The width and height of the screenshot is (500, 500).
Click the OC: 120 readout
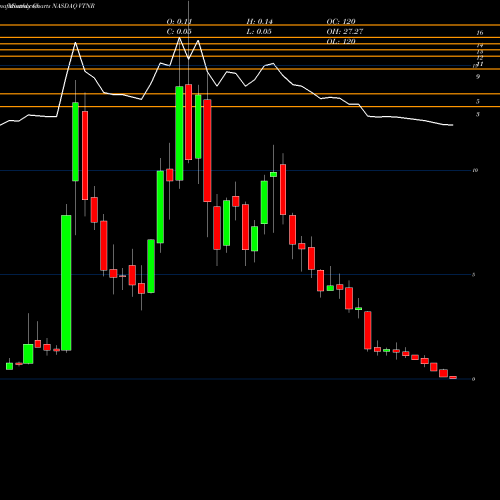(x=341, y=21)
